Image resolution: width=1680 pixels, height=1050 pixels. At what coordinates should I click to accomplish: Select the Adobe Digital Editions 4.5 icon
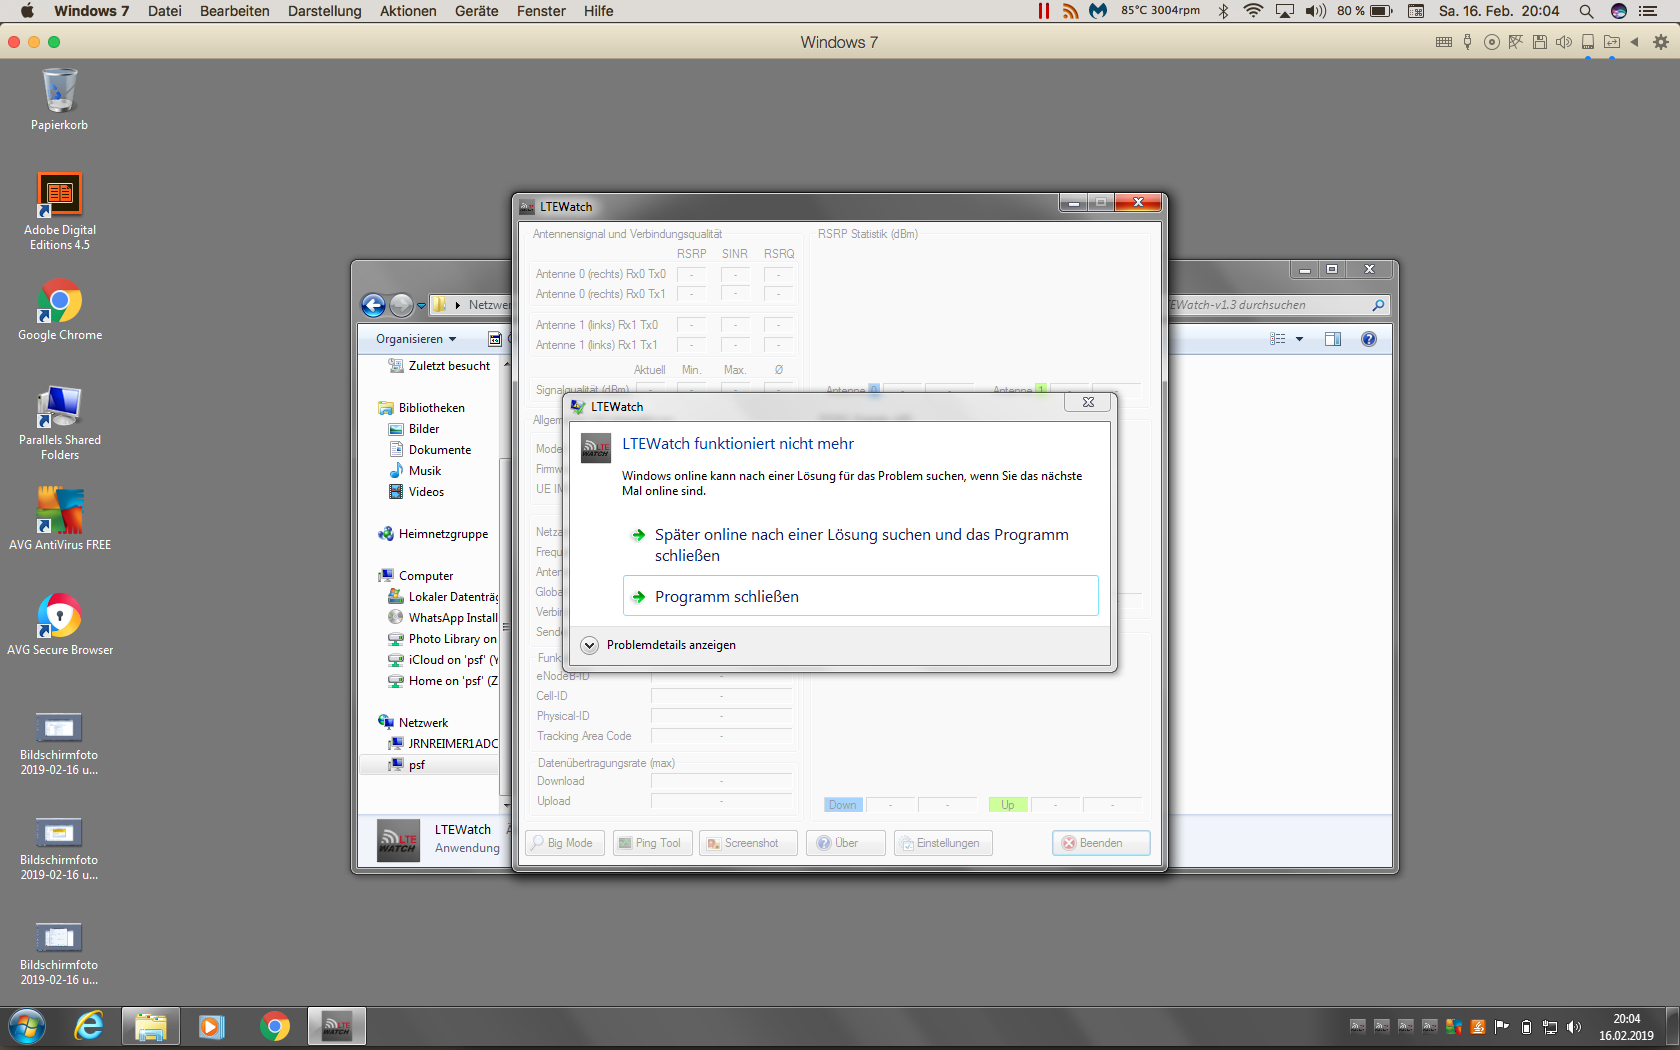pyautogui.click(x=59, y=211)
